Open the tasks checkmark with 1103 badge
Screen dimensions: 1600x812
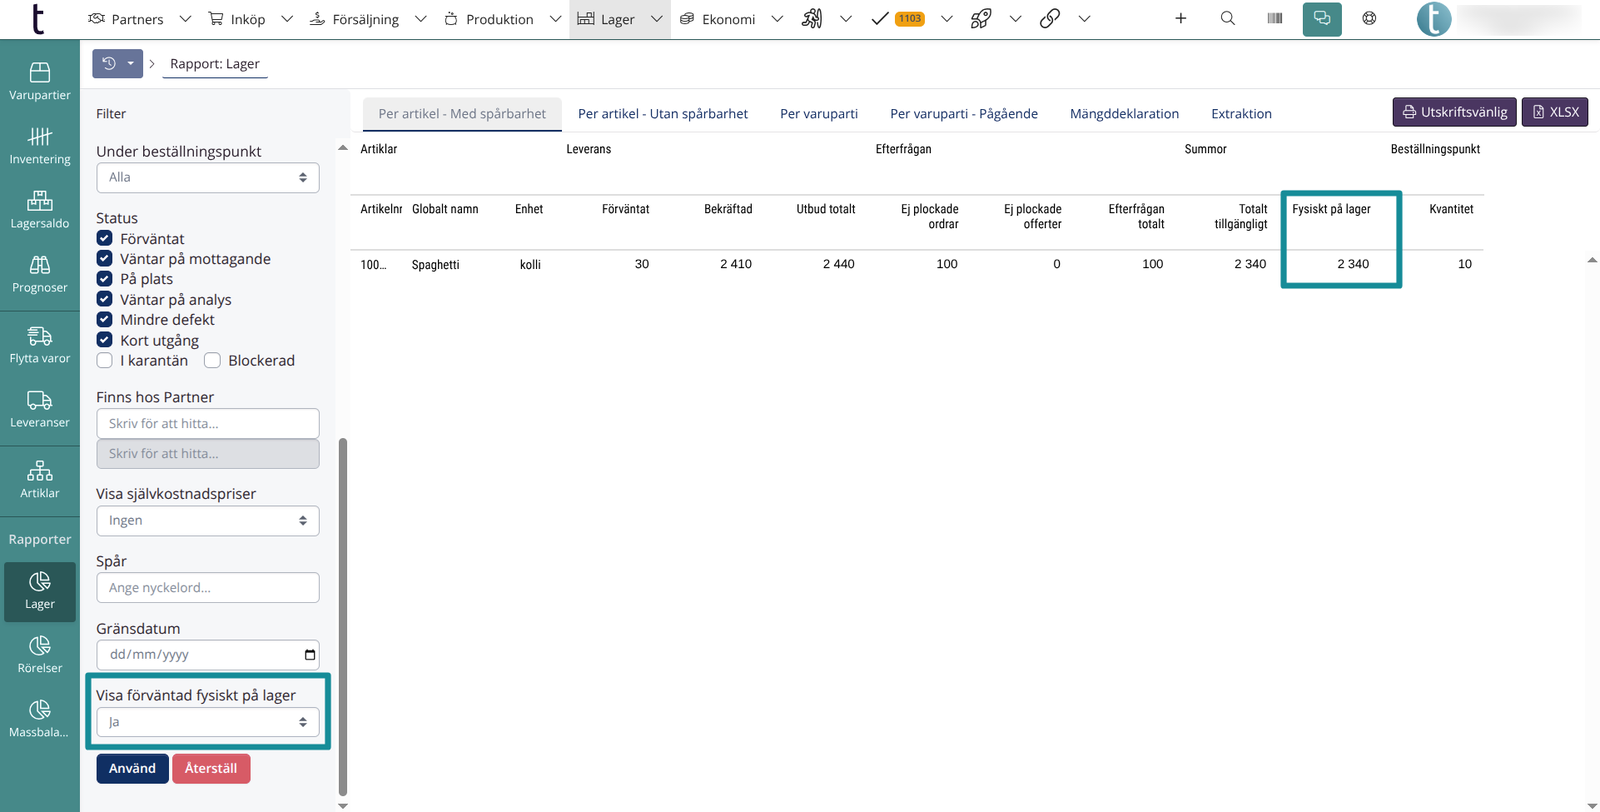898,19
